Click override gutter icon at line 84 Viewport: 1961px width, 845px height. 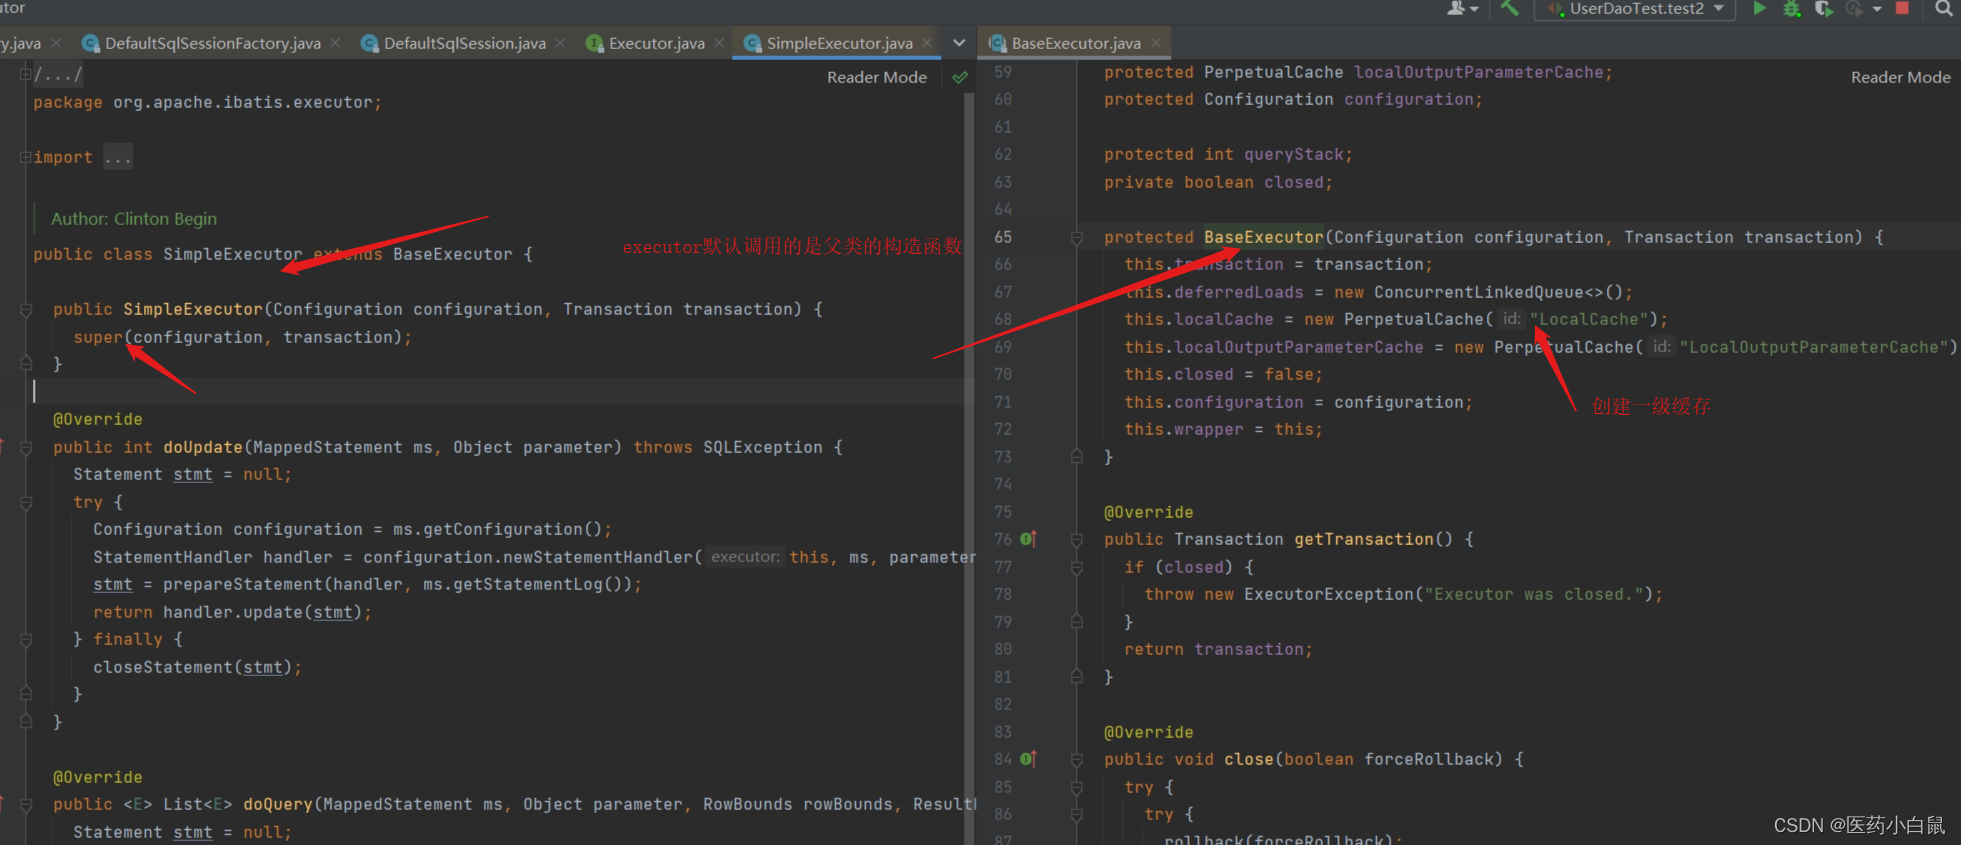(1029, 759)
